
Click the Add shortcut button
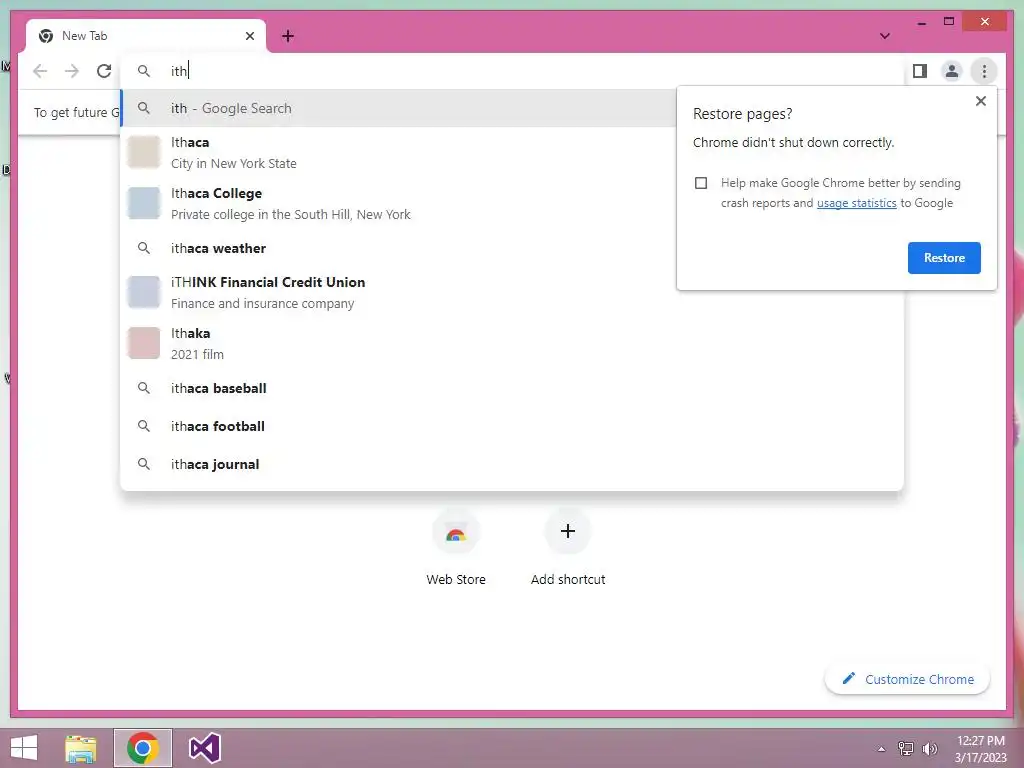(568, 549)
